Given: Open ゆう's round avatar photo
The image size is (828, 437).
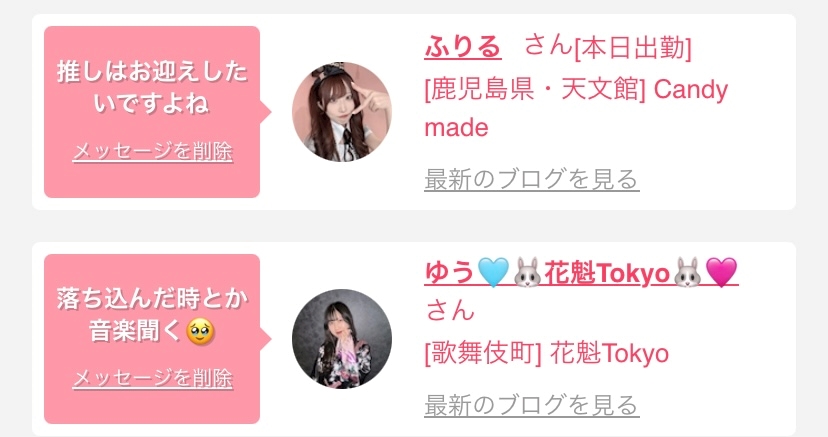Looking at the screenshot, I should [342, 339].
